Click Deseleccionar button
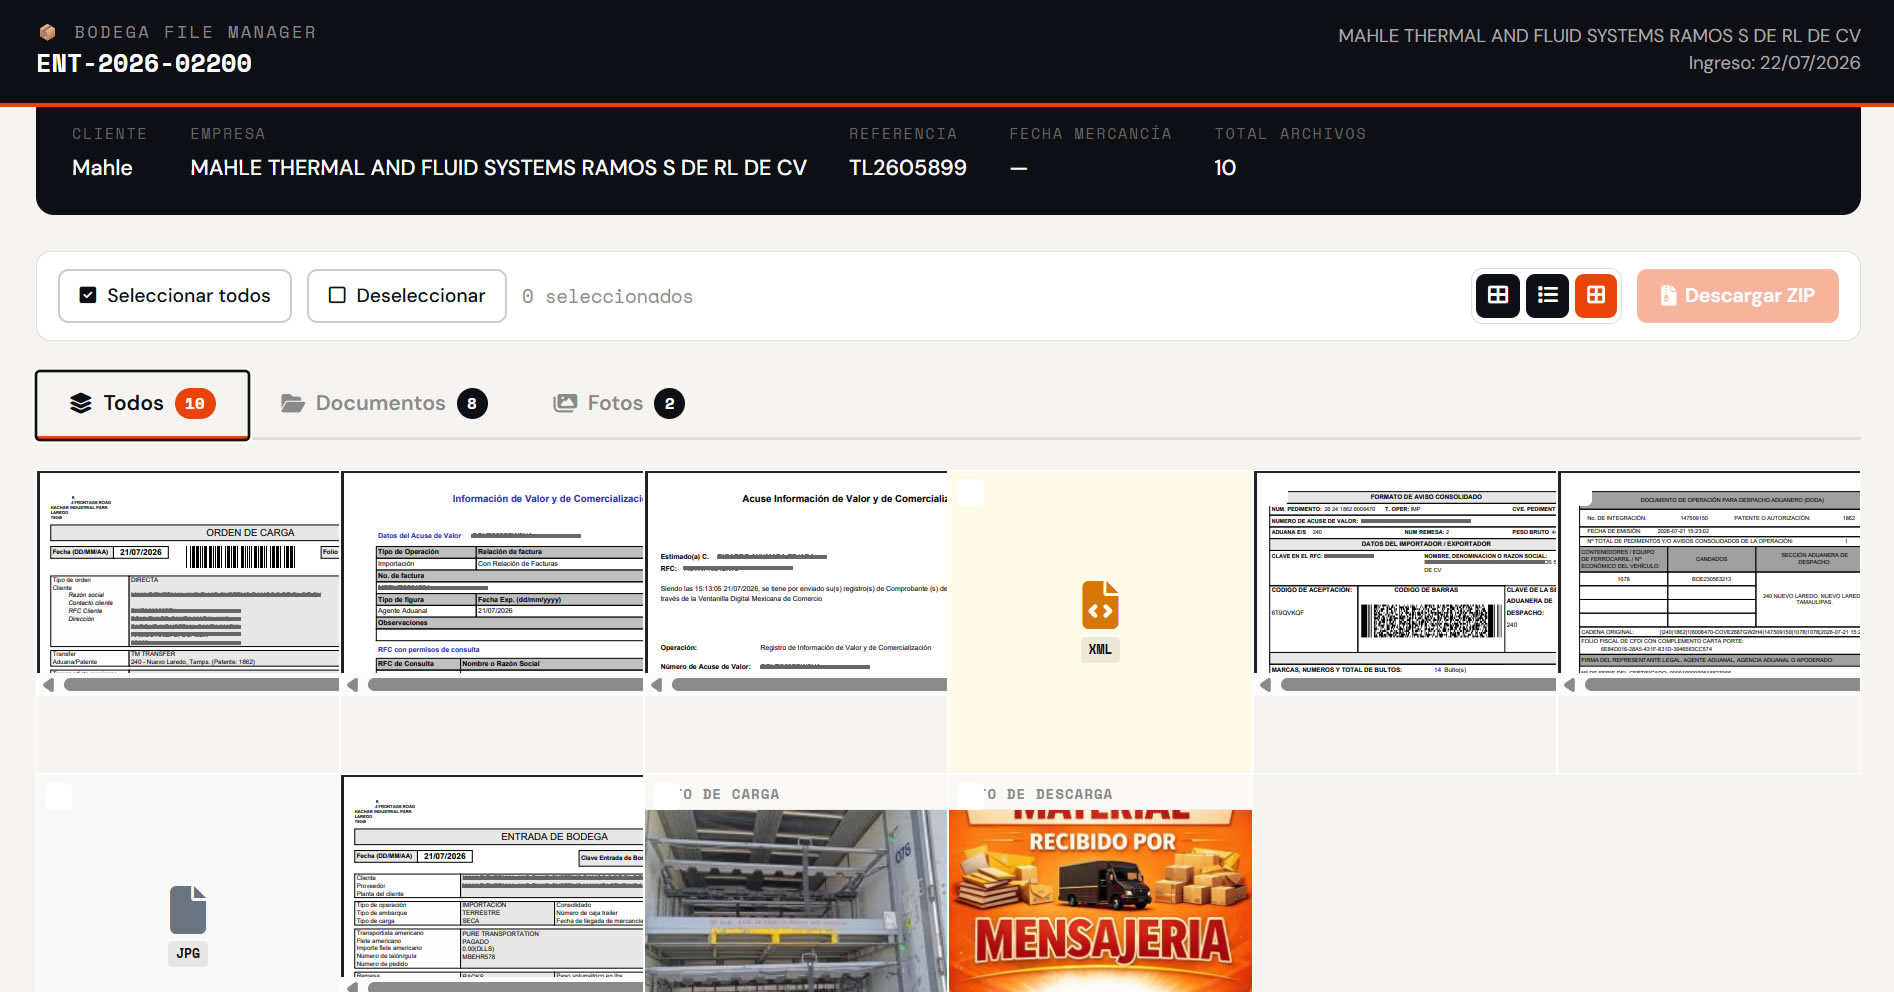This screenshot has height=992, width=1894. (407, 296)
